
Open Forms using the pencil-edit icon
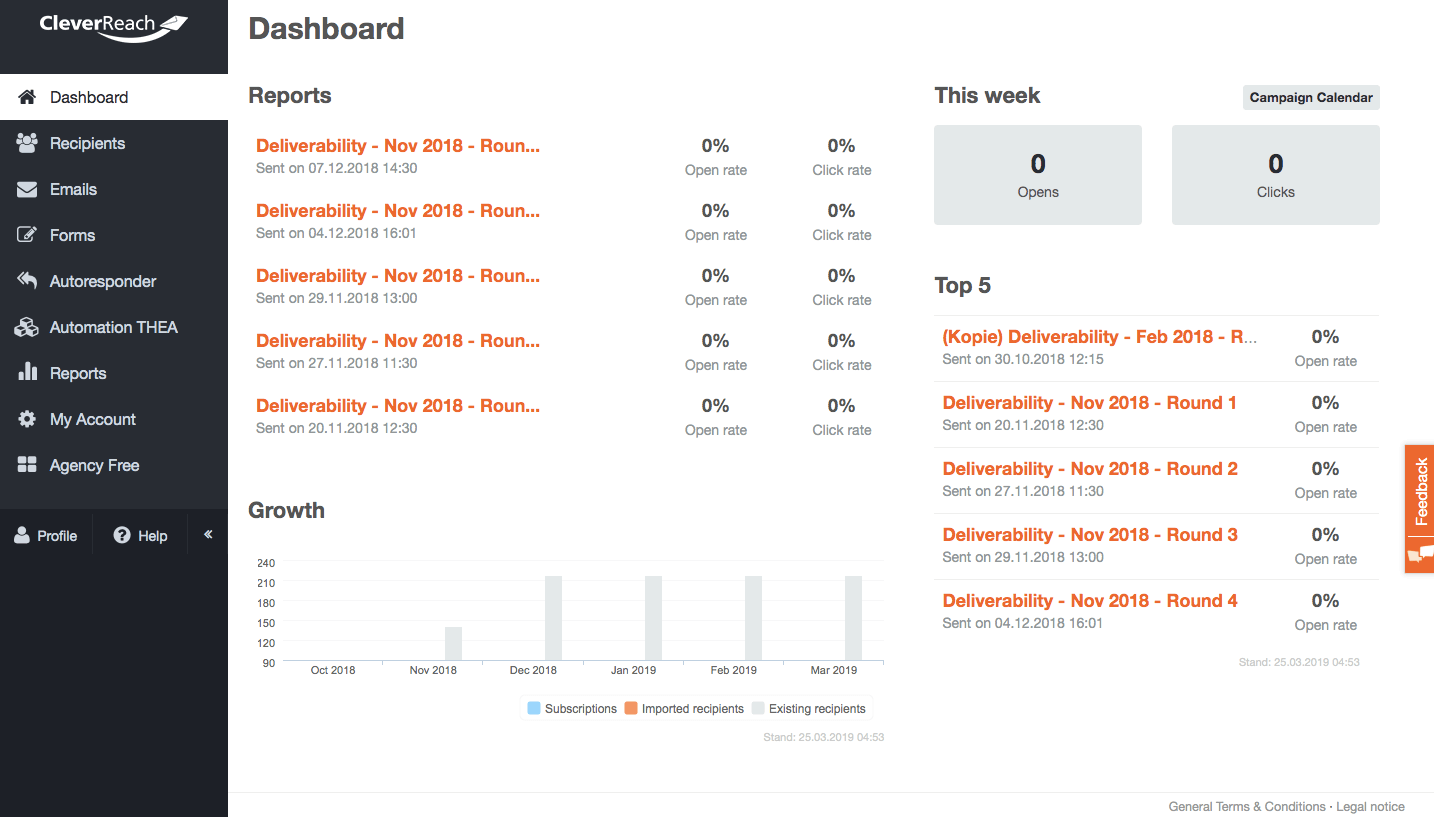pyautogui.click(x=27, y=235)
